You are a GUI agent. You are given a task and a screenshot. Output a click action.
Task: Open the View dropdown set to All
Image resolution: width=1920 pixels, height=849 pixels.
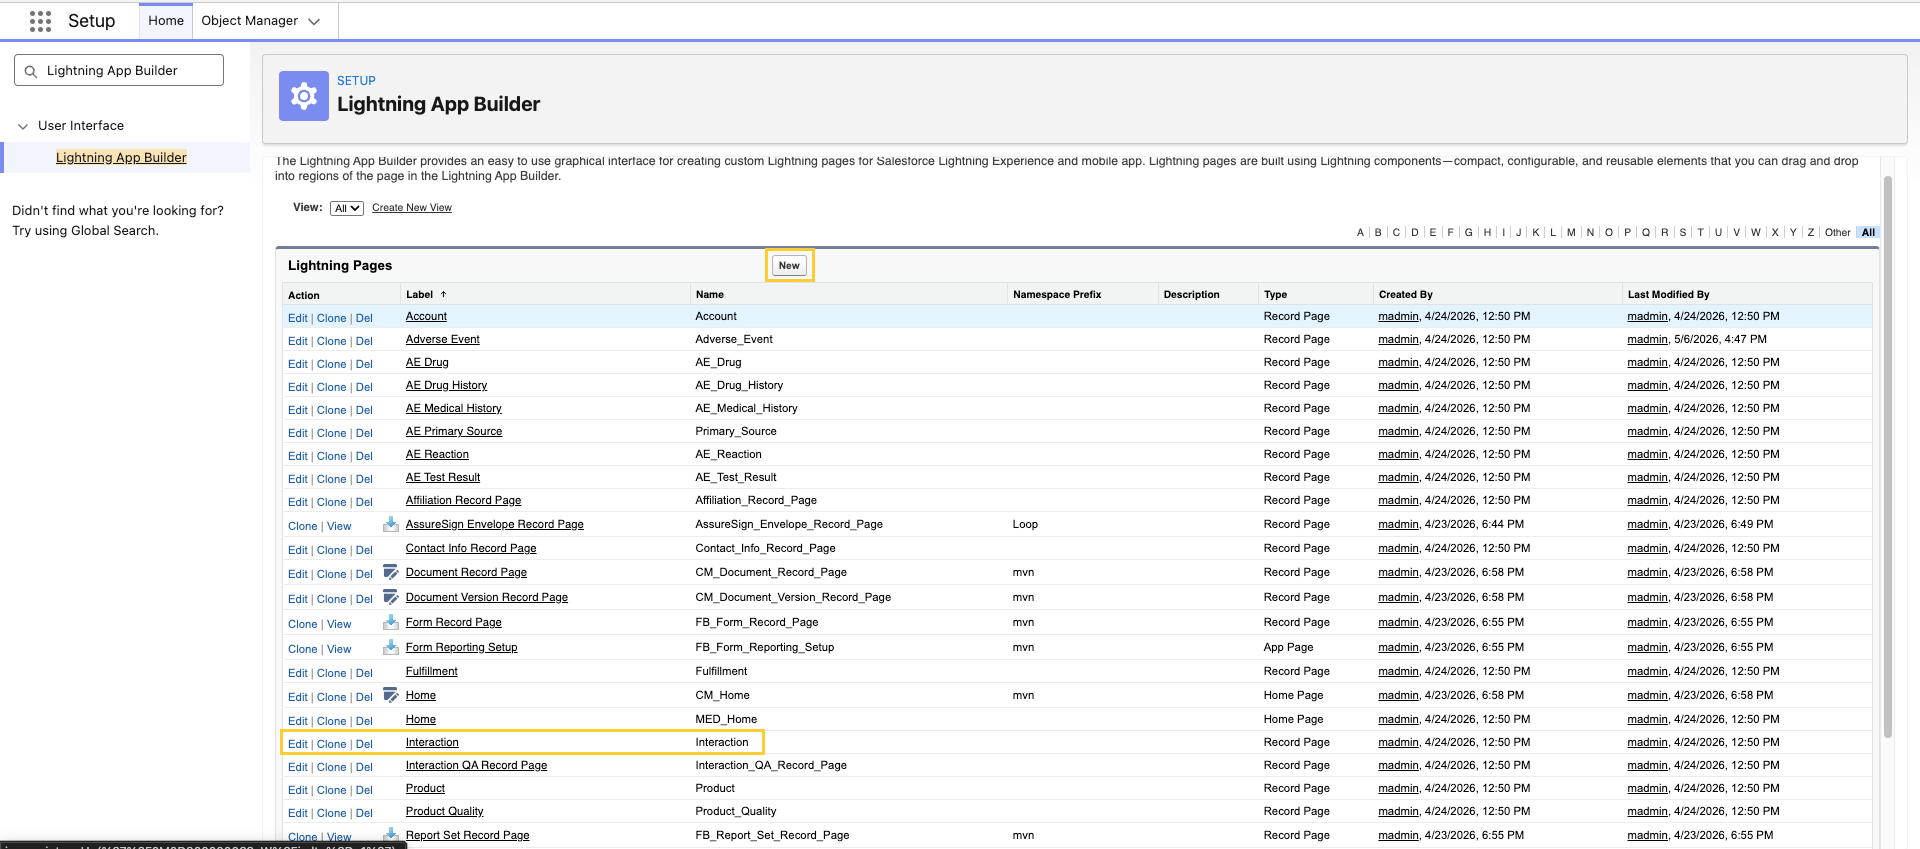(x=347, y=208)
